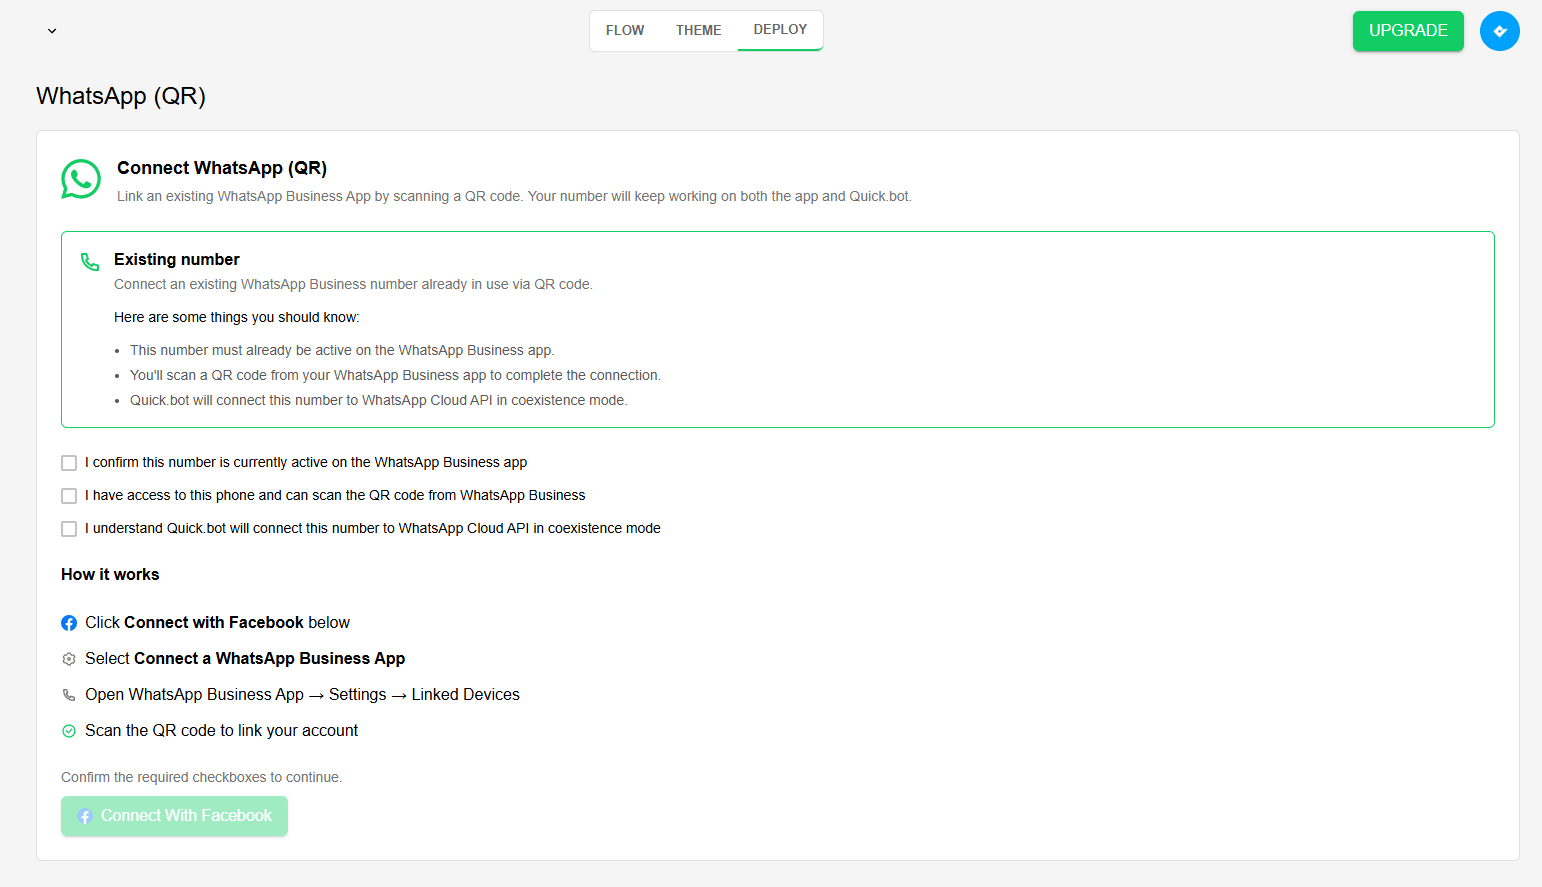Viewport: 1542px width, 887px height.
Task: Click the Facebook icon next to 'Click Connect with Facebook'
Action: tap(69, 623)
